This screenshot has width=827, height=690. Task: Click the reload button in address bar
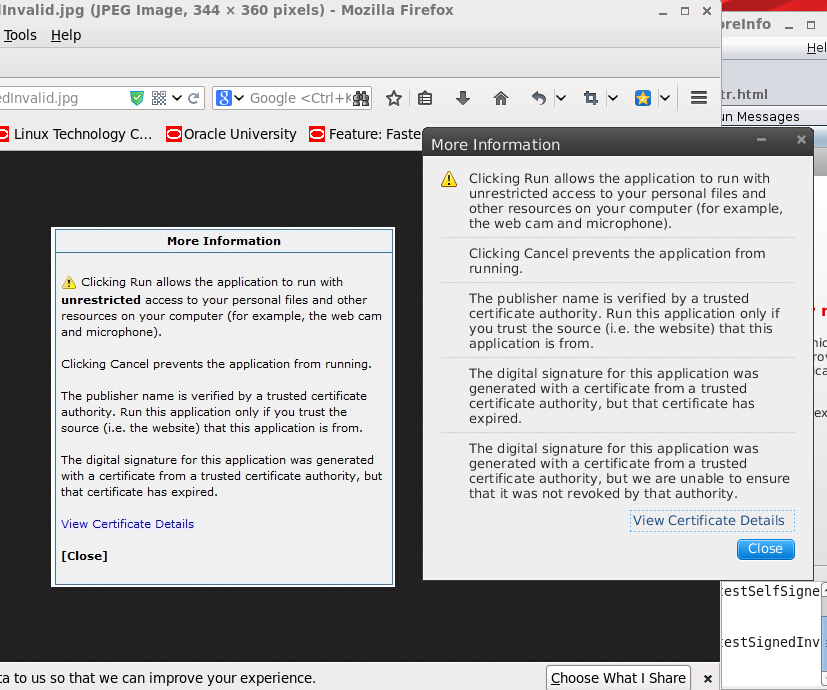point(194,98)
